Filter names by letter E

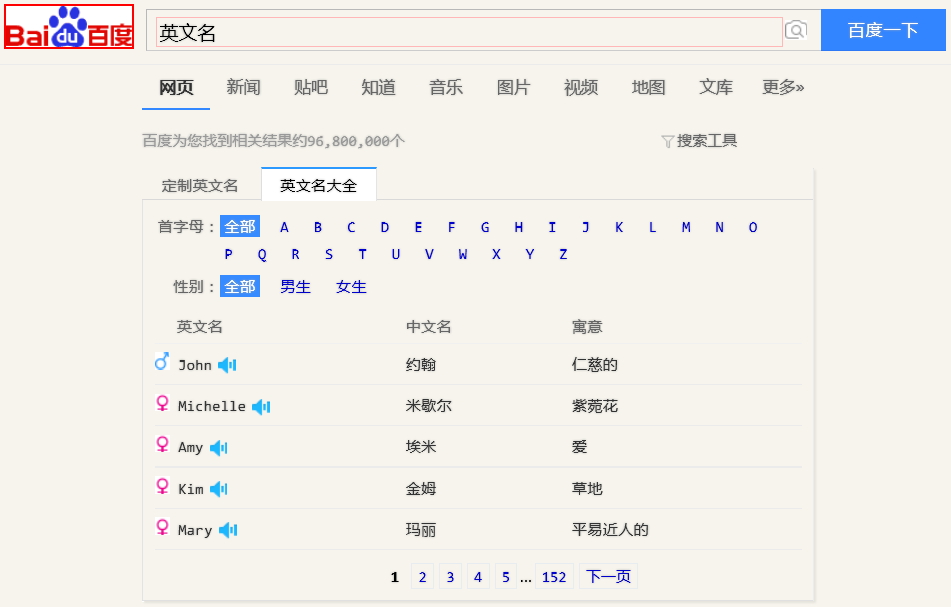coord(418,227)
